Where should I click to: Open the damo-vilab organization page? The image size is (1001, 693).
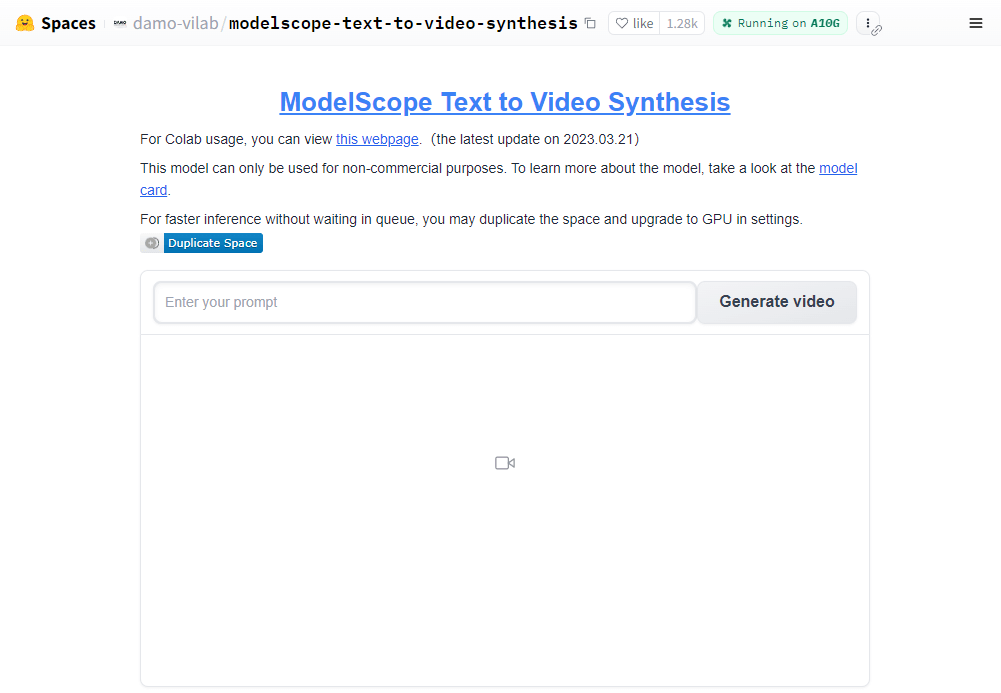tap(175, 23)
